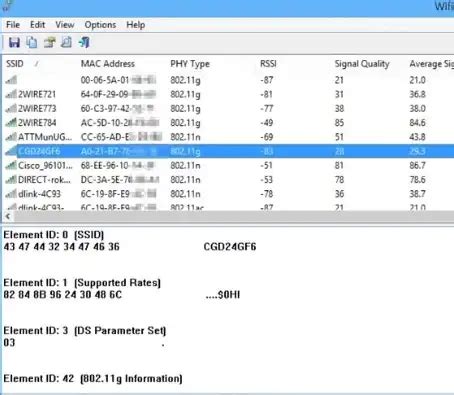Click the 802.11g cell in 2WIRE784 row
The width and height of the screenshot is (454, 395).
[185, 123]
